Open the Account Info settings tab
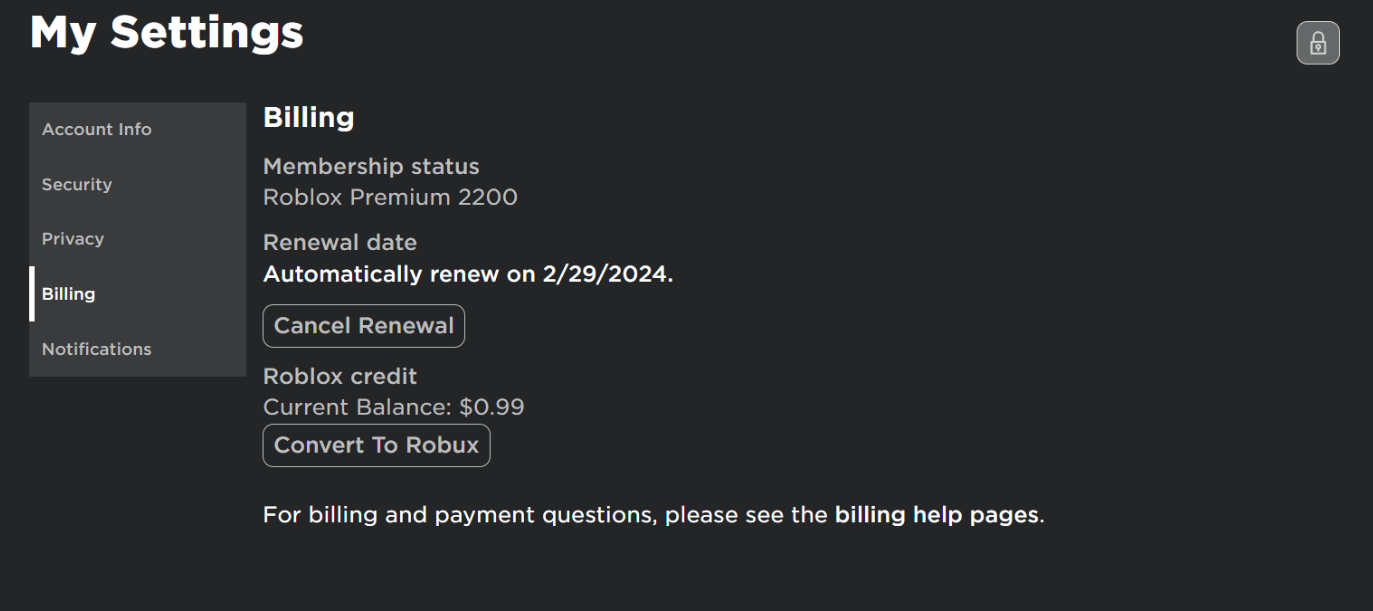1373x611 pixels. 97,129
